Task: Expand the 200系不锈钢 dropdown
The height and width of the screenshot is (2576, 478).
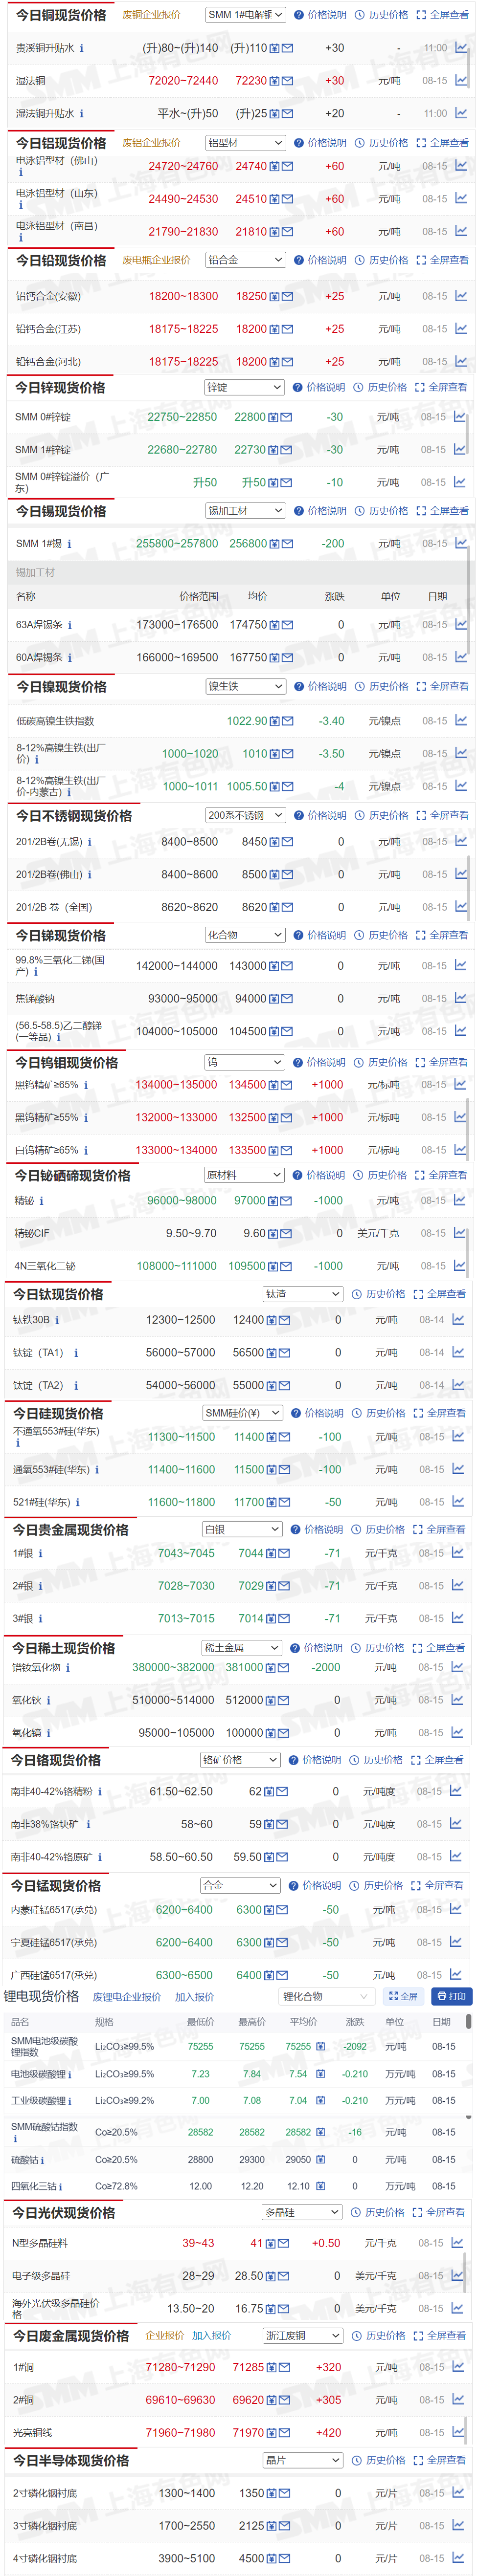Action: [246, 816]
